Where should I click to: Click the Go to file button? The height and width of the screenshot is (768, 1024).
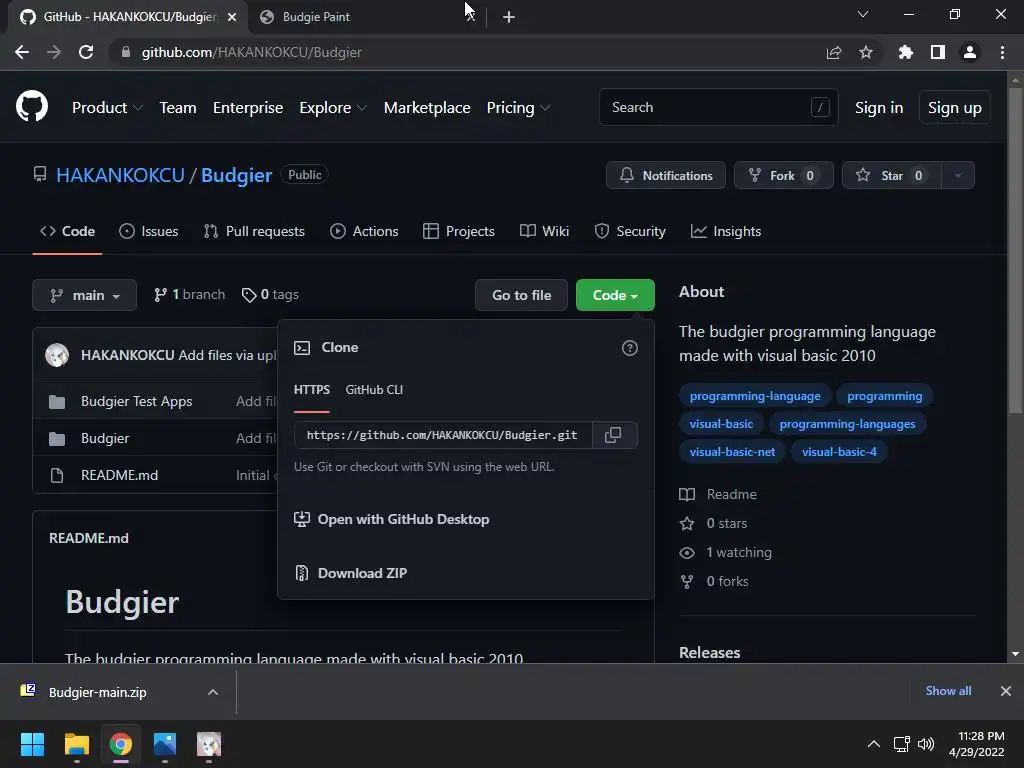tap(521, 295)
